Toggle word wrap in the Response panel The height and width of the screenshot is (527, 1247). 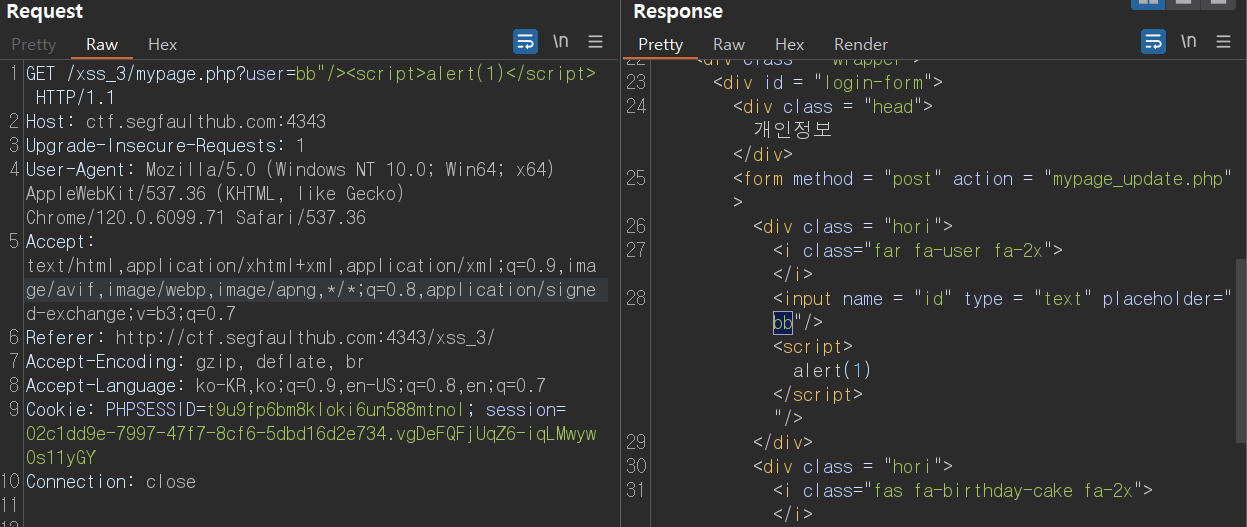click(x=1153, y=42)
